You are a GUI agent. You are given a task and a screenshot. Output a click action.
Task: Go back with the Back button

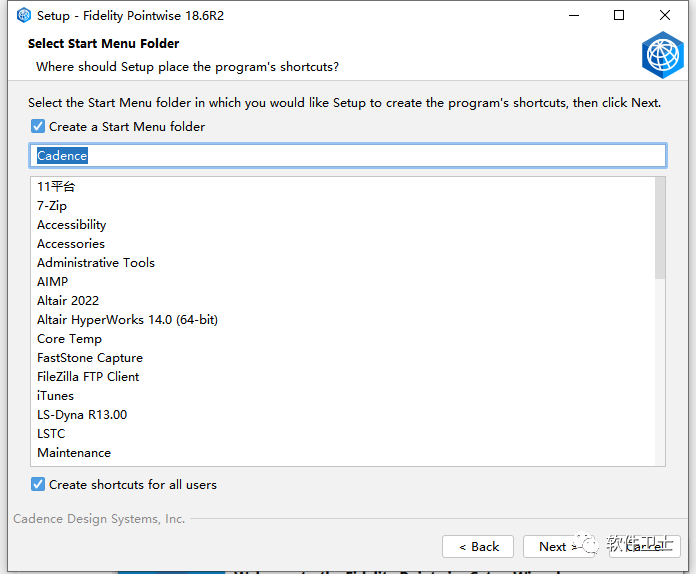point(478,546)
